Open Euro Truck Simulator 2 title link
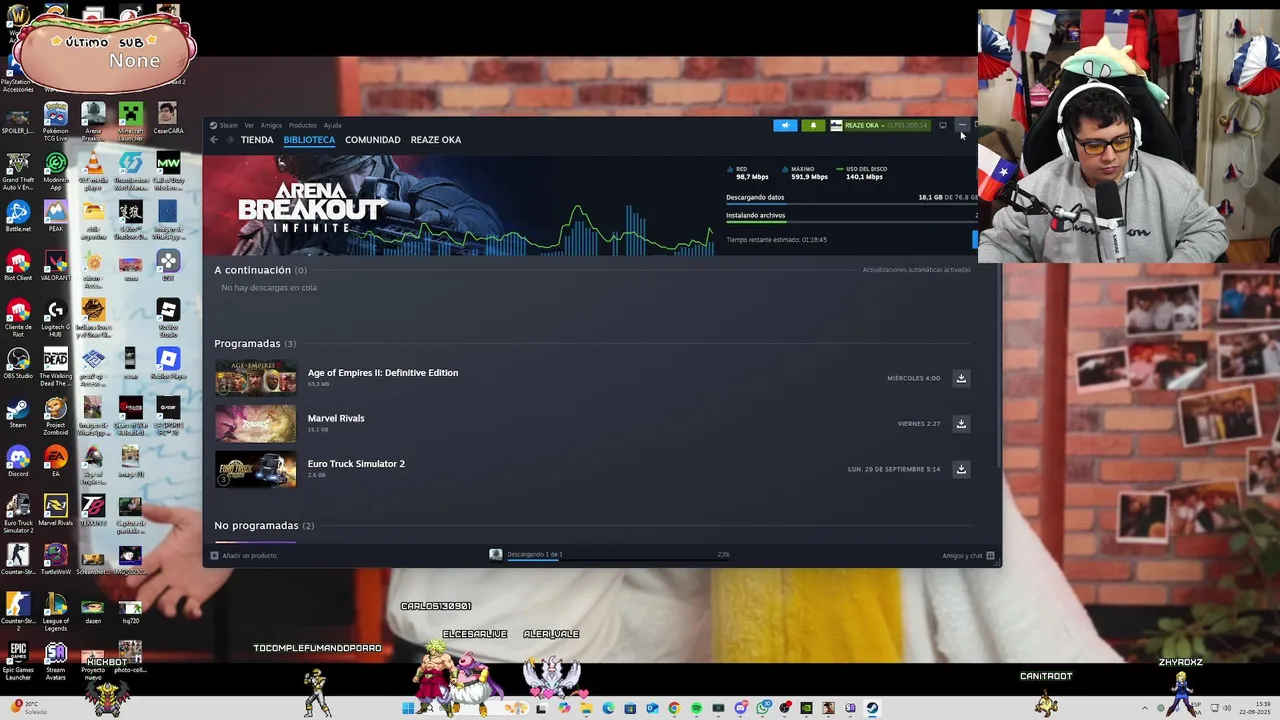The width and height of the screenshot is (1280, 720). pyautogui.click(x=356, y=464)
